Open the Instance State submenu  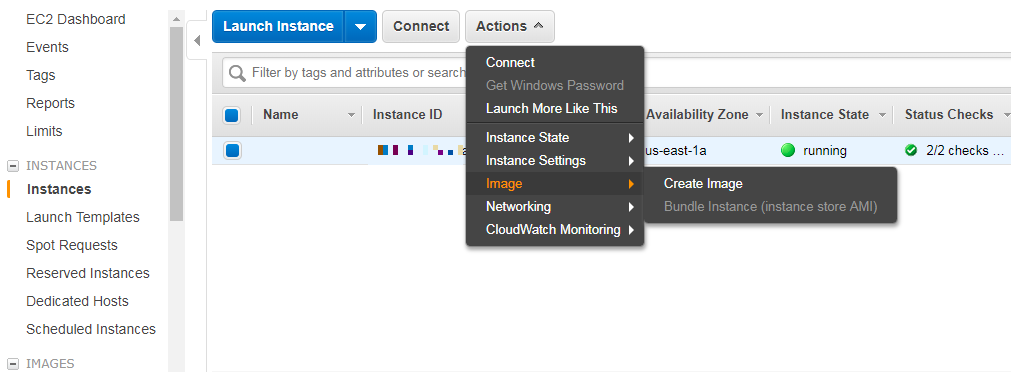coord(555,137)
